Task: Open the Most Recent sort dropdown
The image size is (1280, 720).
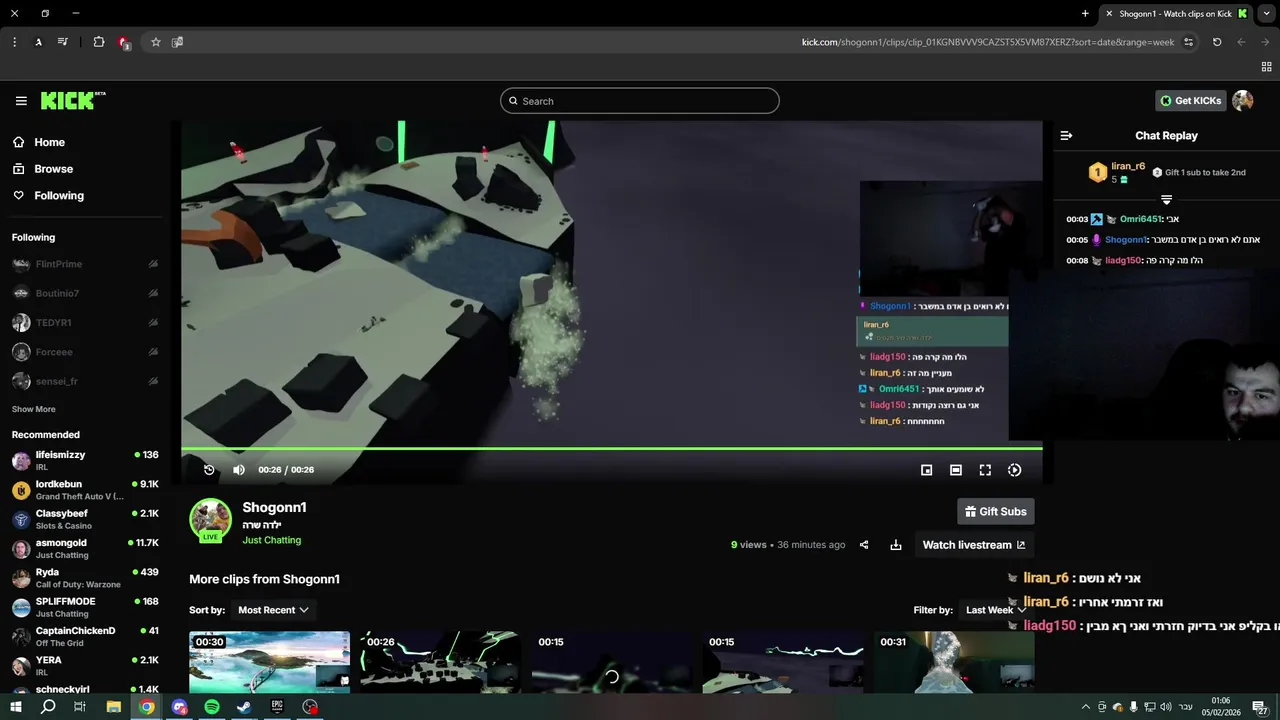Action: [273, 610]
